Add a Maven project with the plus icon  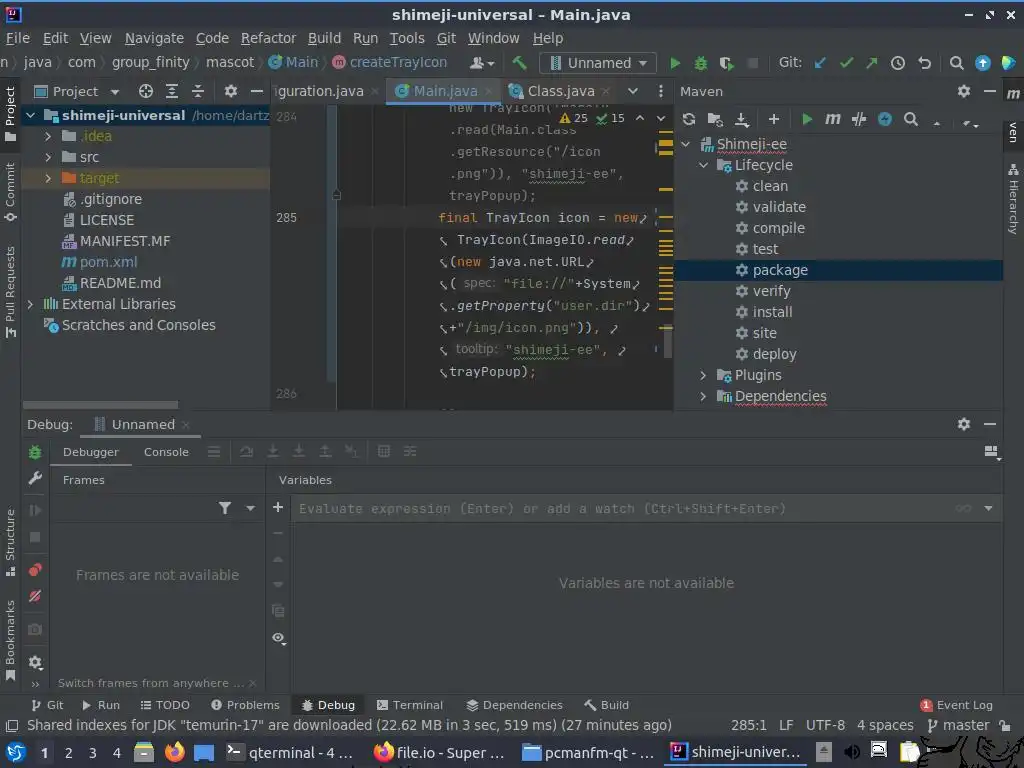click(x=774, y=119)
